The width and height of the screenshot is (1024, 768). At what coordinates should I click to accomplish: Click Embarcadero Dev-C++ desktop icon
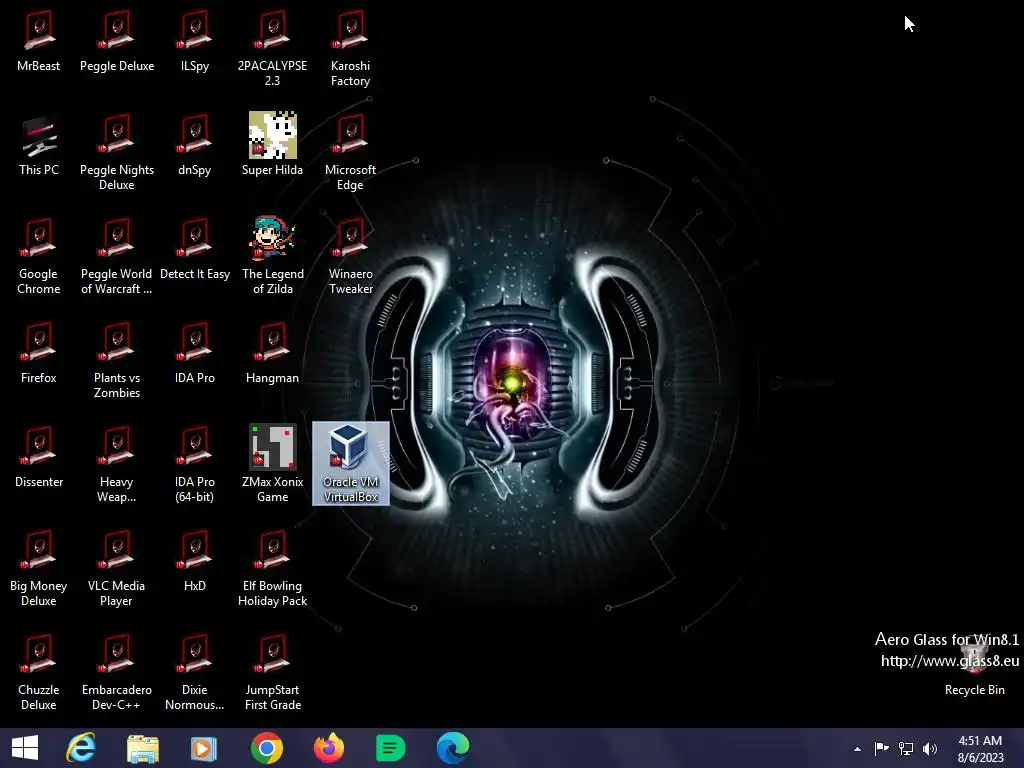click(x=117, y=672)
